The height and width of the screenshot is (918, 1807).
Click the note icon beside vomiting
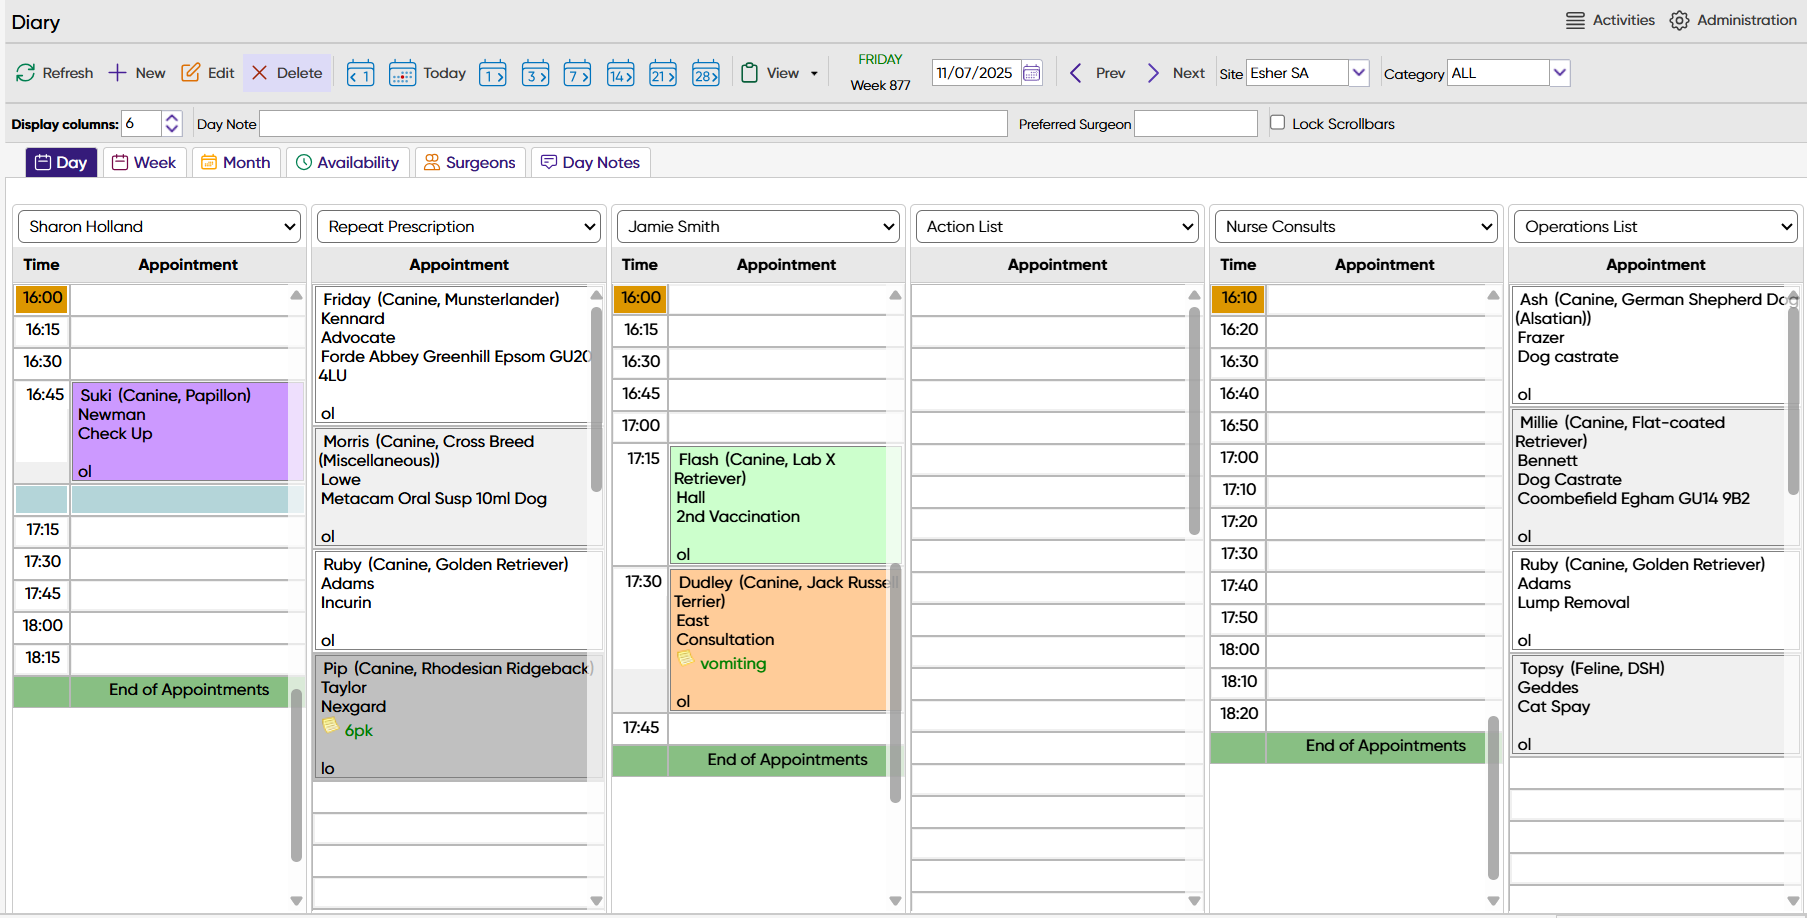click(x=686, y=659)
